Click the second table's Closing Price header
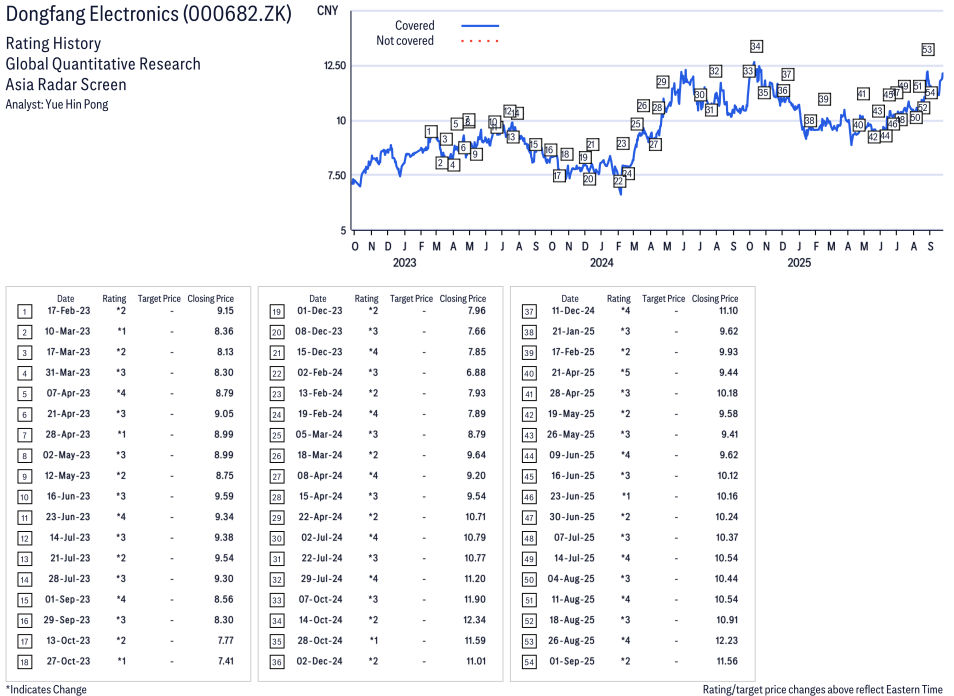The image size is (954, 696). coord(462,298)
